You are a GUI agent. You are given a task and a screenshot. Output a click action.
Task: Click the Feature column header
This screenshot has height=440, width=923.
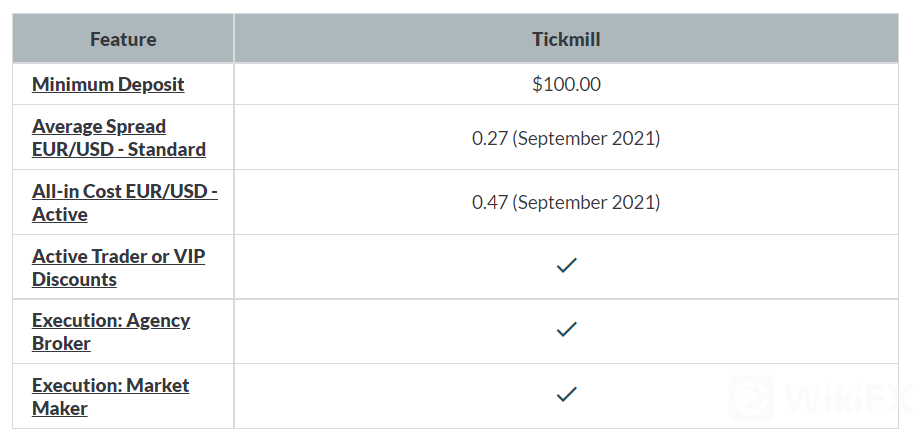123,40
